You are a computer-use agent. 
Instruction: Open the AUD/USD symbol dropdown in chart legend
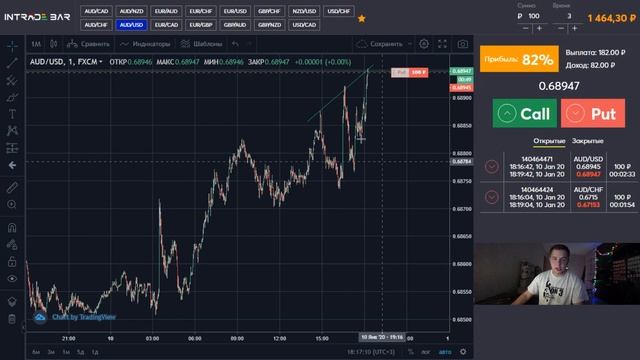66,62
